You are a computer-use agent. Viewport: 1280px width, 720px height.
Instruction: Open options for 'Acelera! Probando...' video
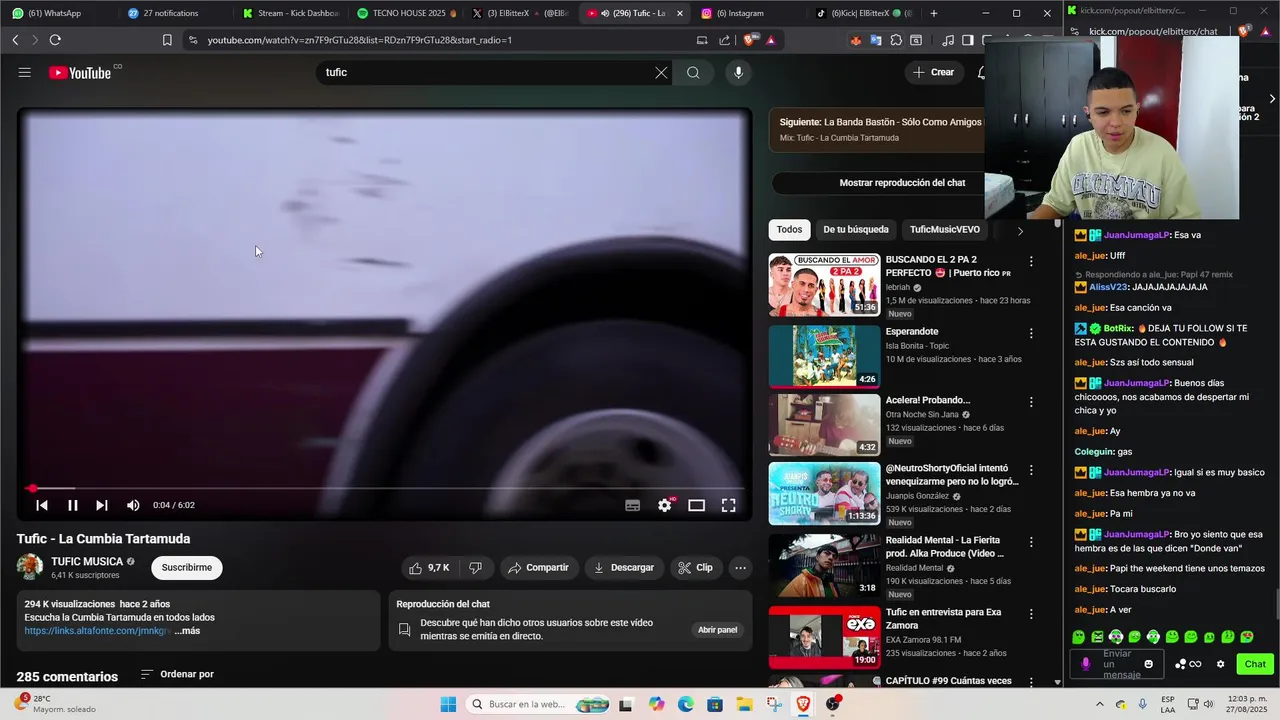(1031, 402)
